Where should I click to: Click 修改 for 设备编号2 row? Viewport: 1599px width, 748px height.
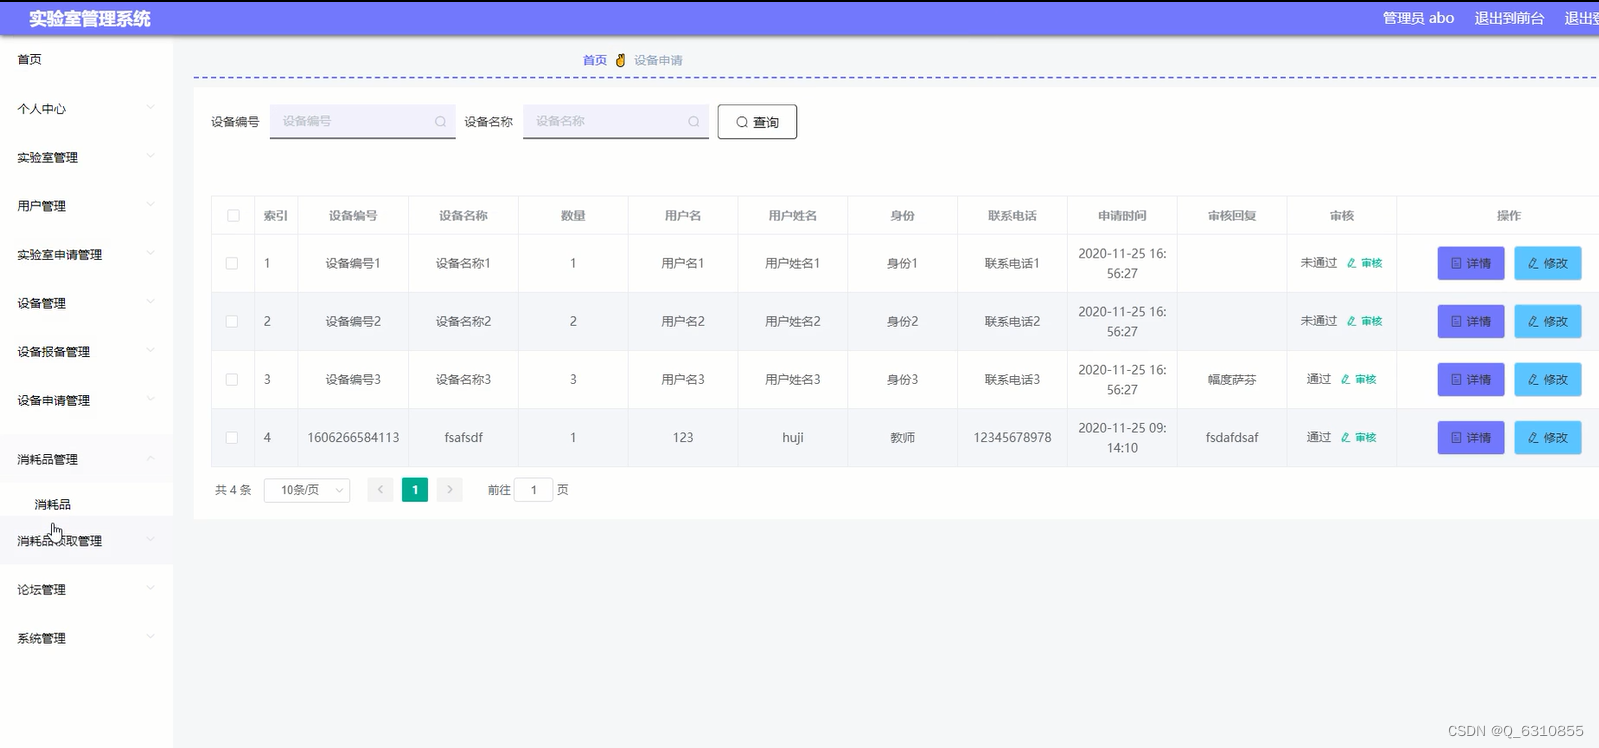click(1548, 321)
